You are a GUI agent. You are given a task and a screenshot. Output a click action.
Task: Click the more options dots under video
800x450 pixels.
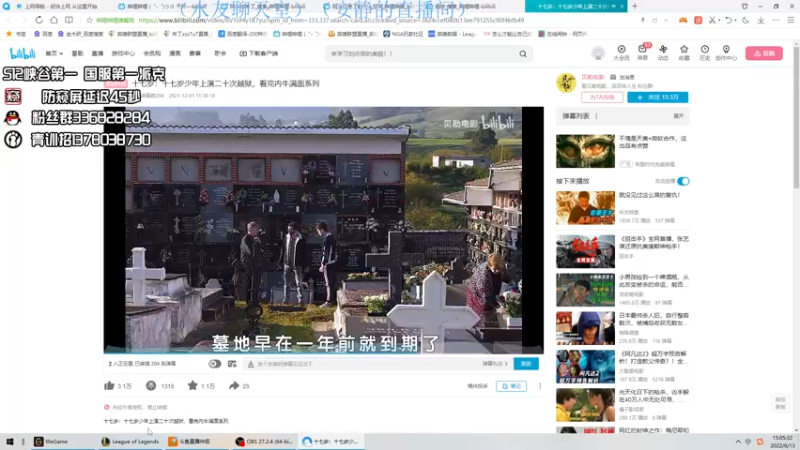point(540,386)
